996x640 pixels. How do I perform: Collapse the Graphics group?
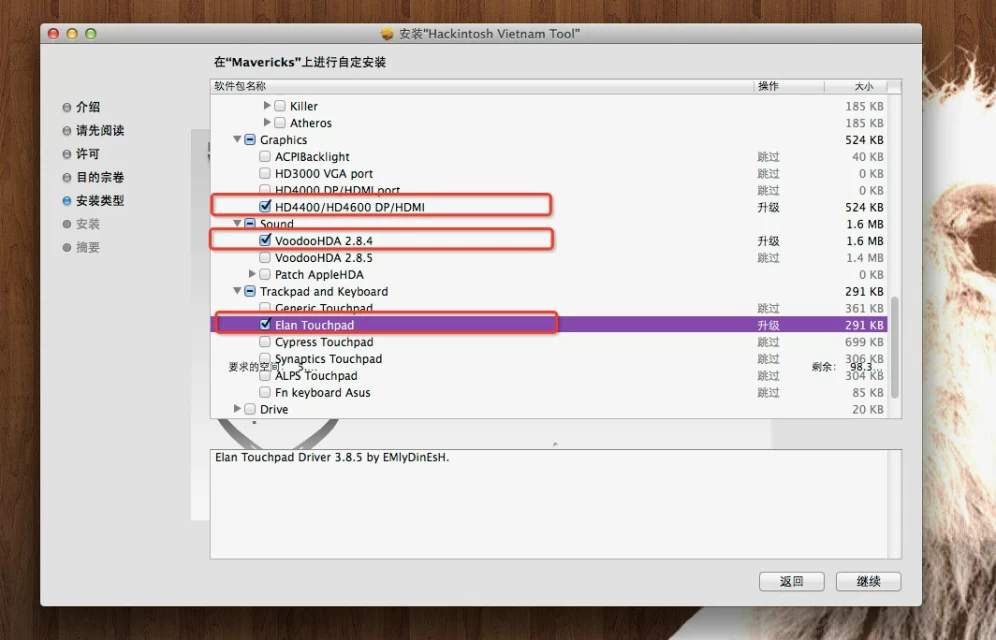click(237, 139)
